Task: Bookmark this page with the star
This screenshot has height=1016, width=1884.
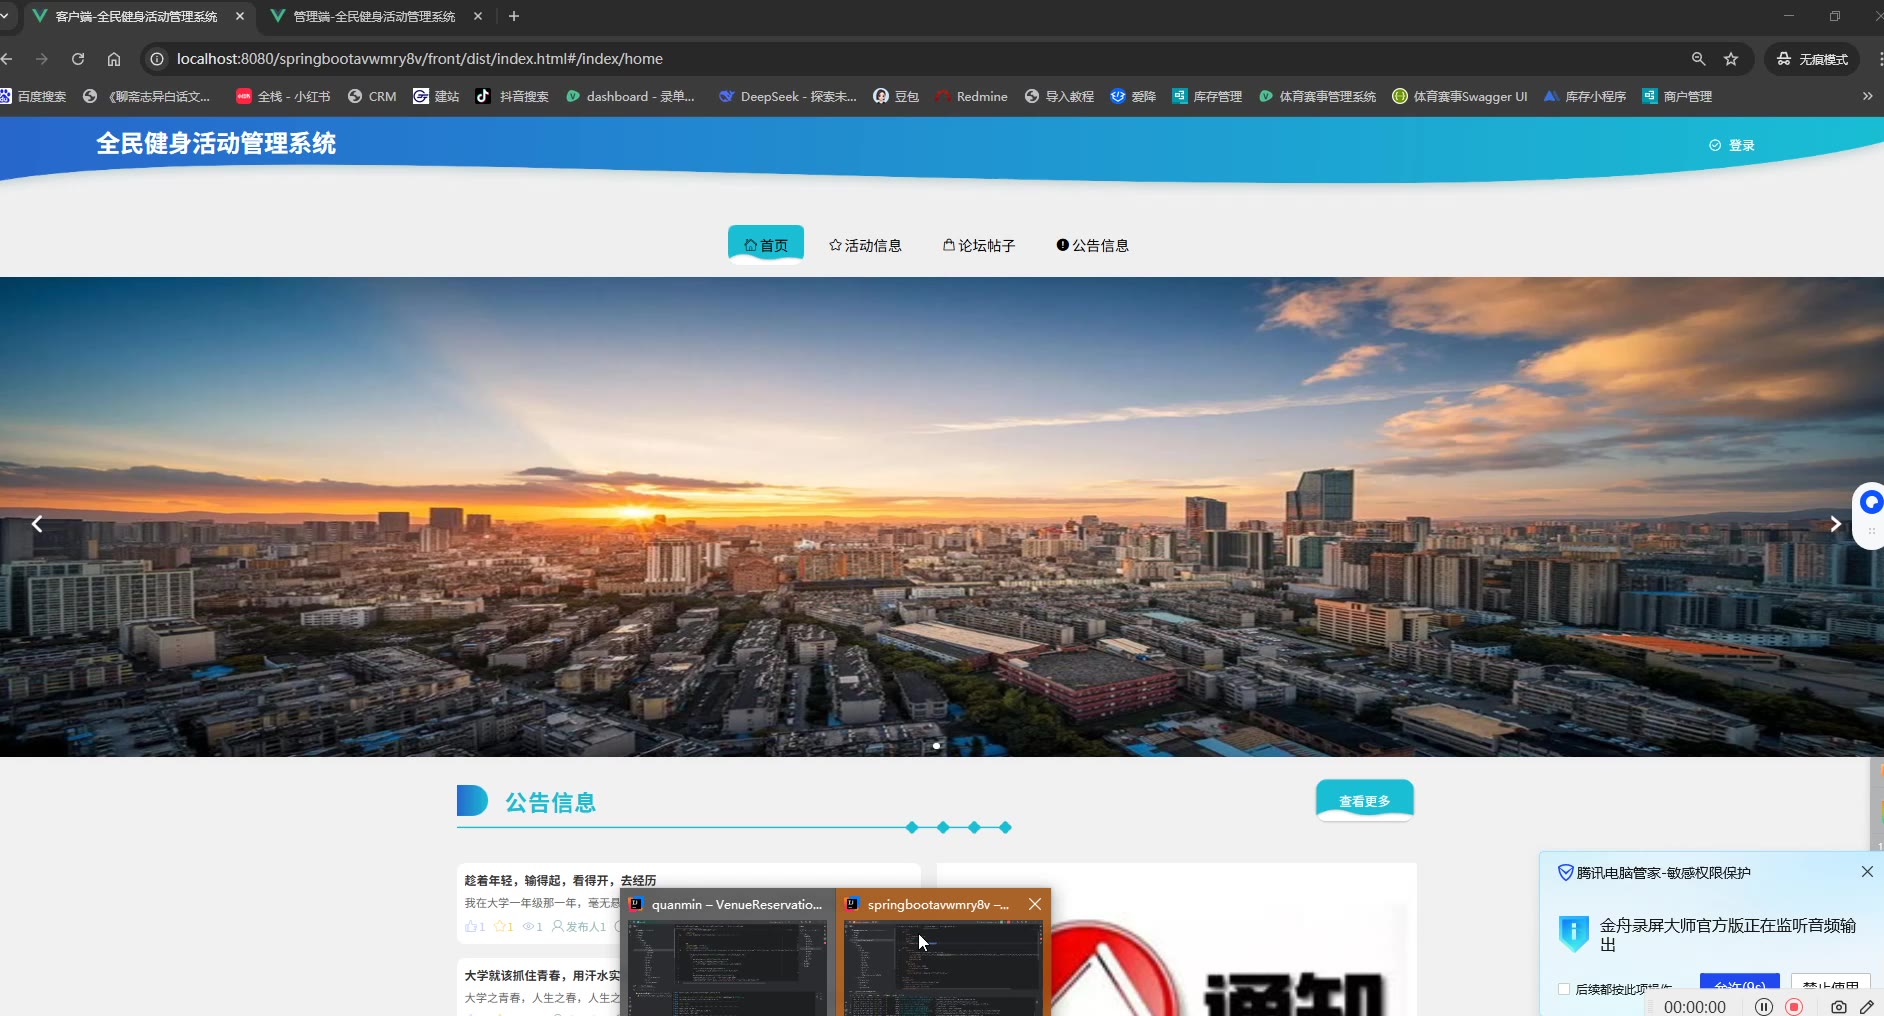Action: pos(1731,59)
